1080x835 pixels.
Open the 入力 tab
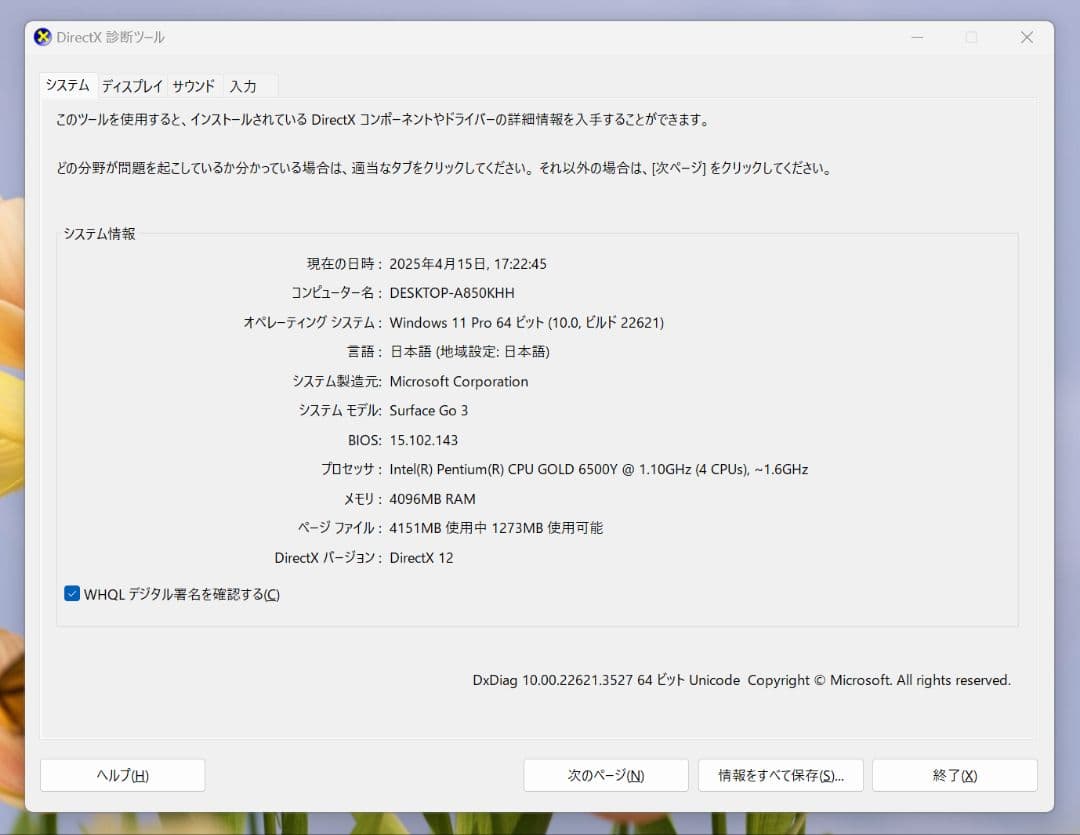243,86
